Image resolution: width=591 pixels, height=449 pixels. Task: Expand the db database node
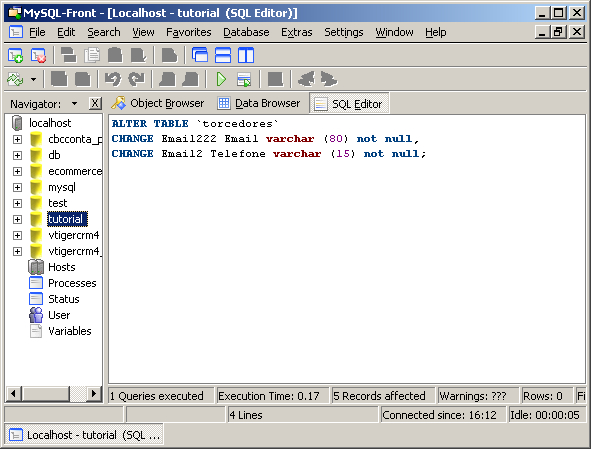pyautogui.click(x=17, y=155)
